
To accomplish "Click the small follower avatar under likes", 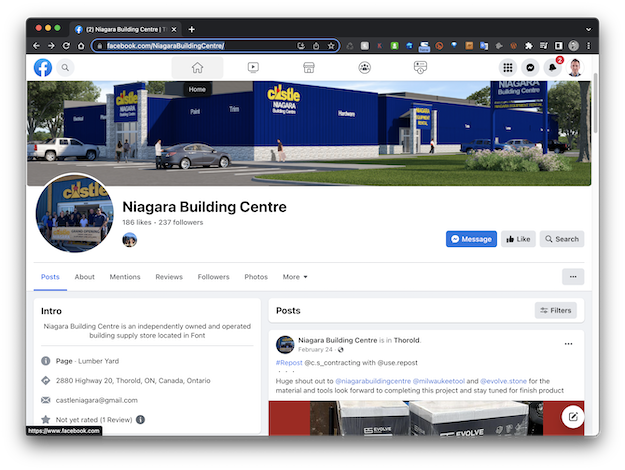I will click(130, 240).
